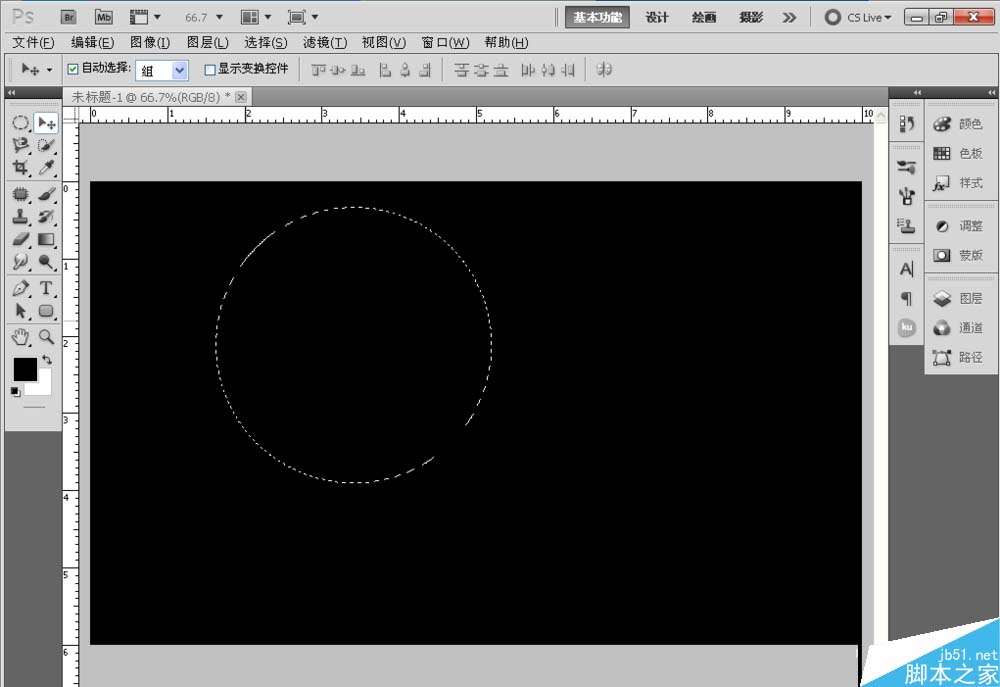Select the Zoom tool in toolbox

[x=46, y=337]
